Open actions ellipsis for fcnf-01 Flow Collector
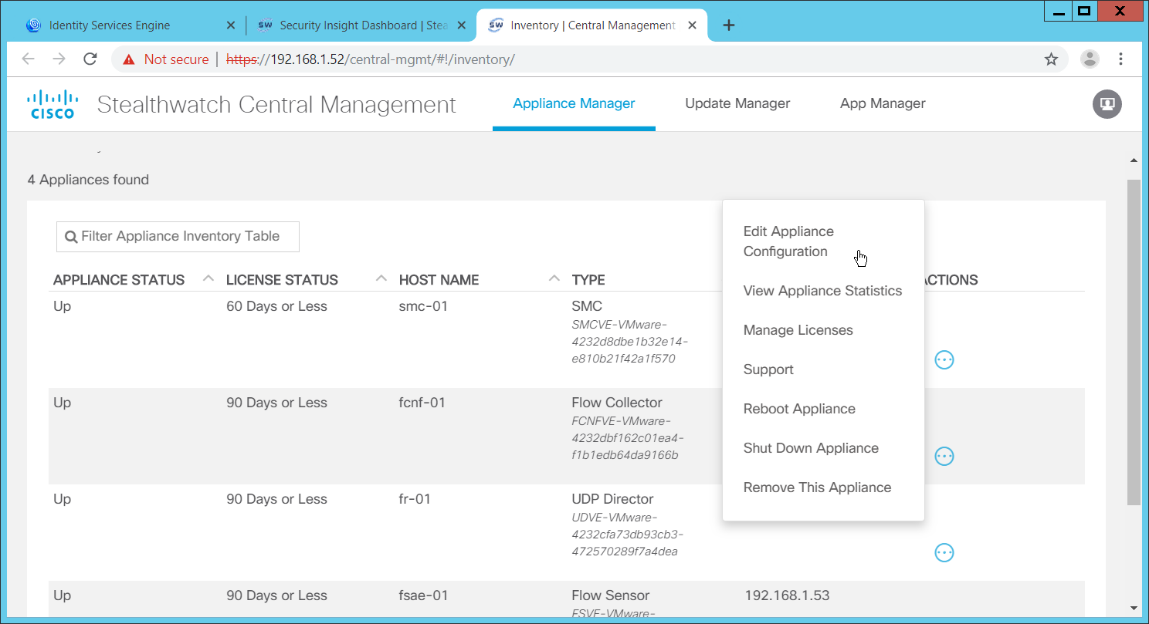 (943, 456)
